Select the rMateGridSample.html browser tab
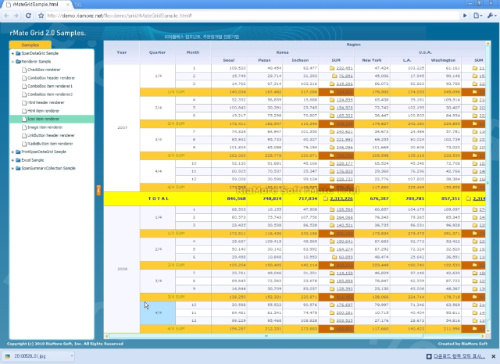Screen dimensions: 500x364 pos(36,4)
